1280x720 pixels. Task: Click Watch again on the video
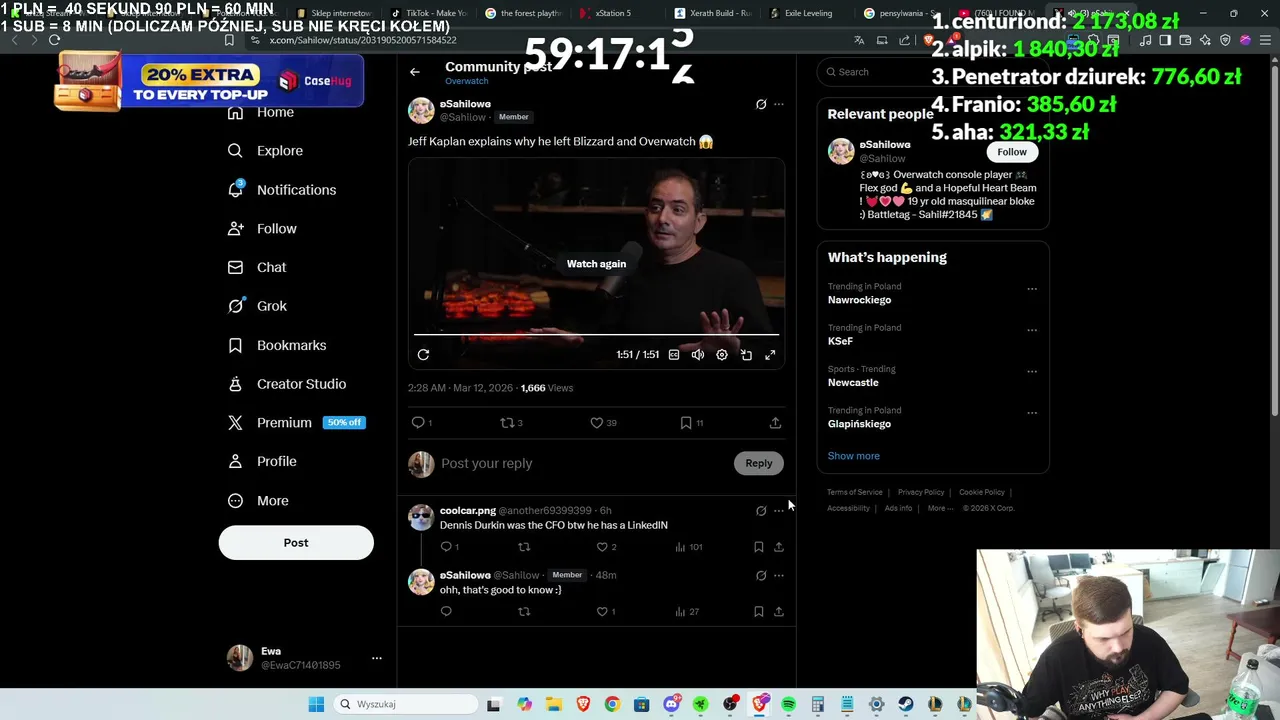596,264
